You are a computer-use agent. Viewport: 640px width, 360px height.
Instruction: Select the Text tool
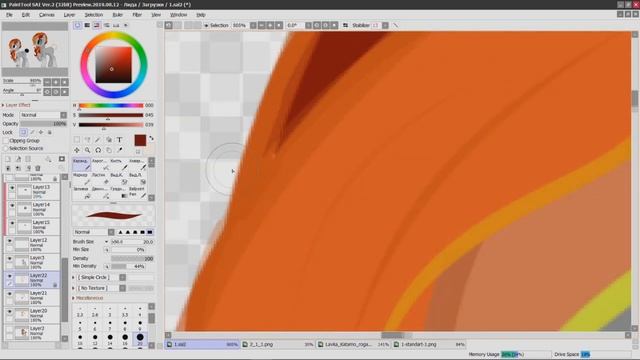pyautogui.click(x=120, y=140)
